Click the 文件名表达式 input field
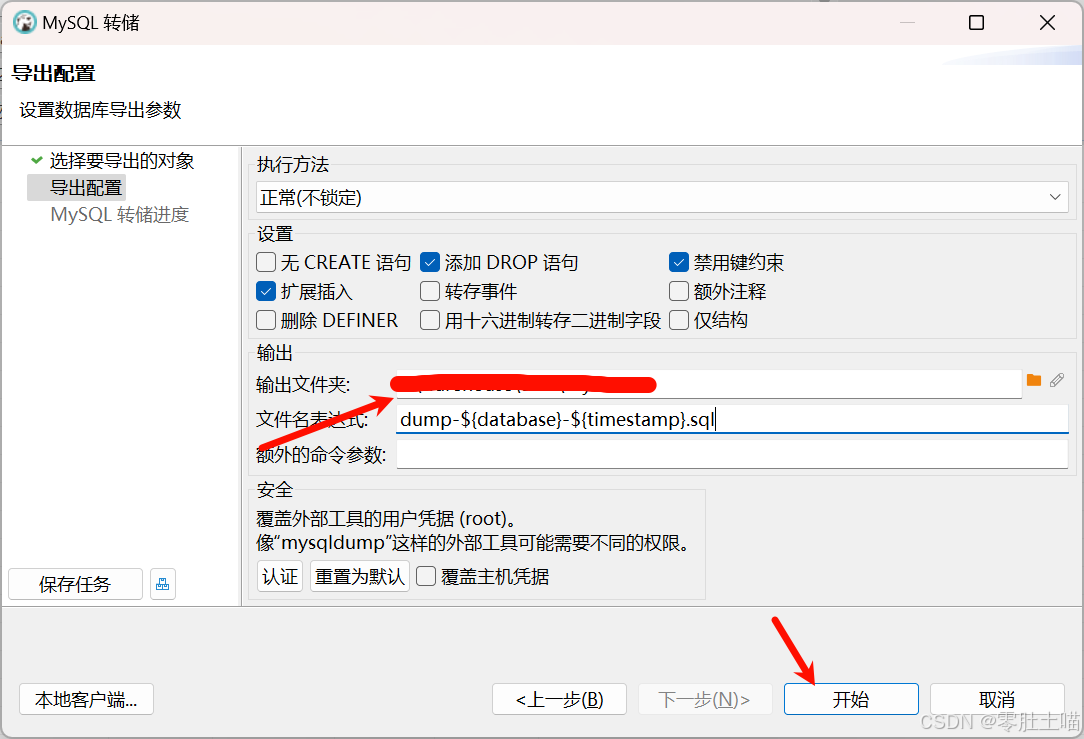 pos(732,419)
